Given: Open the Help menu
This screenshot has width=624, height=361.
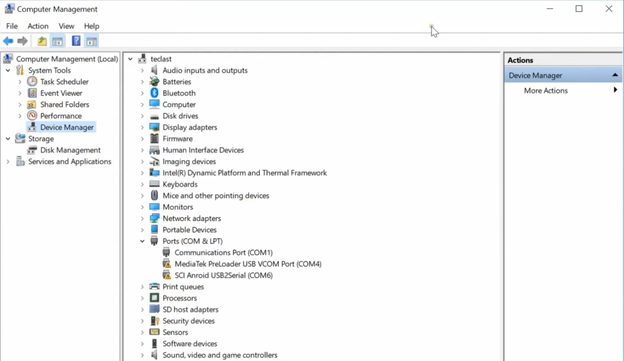Looking at the screenshot, I should (x=92, y=26).
